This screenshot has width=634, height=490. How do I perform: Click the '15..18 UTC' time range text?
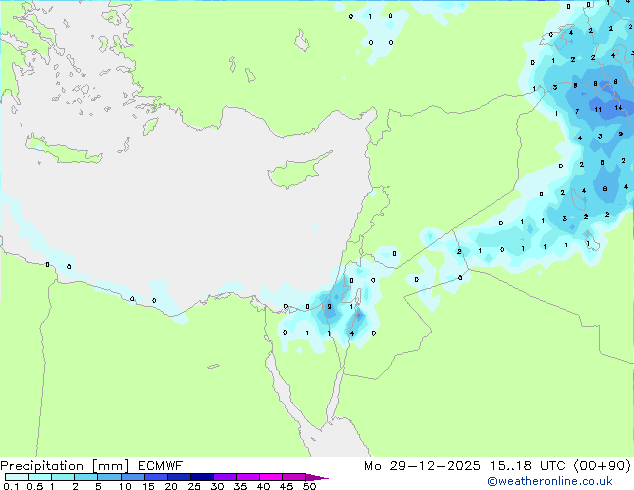528,466
